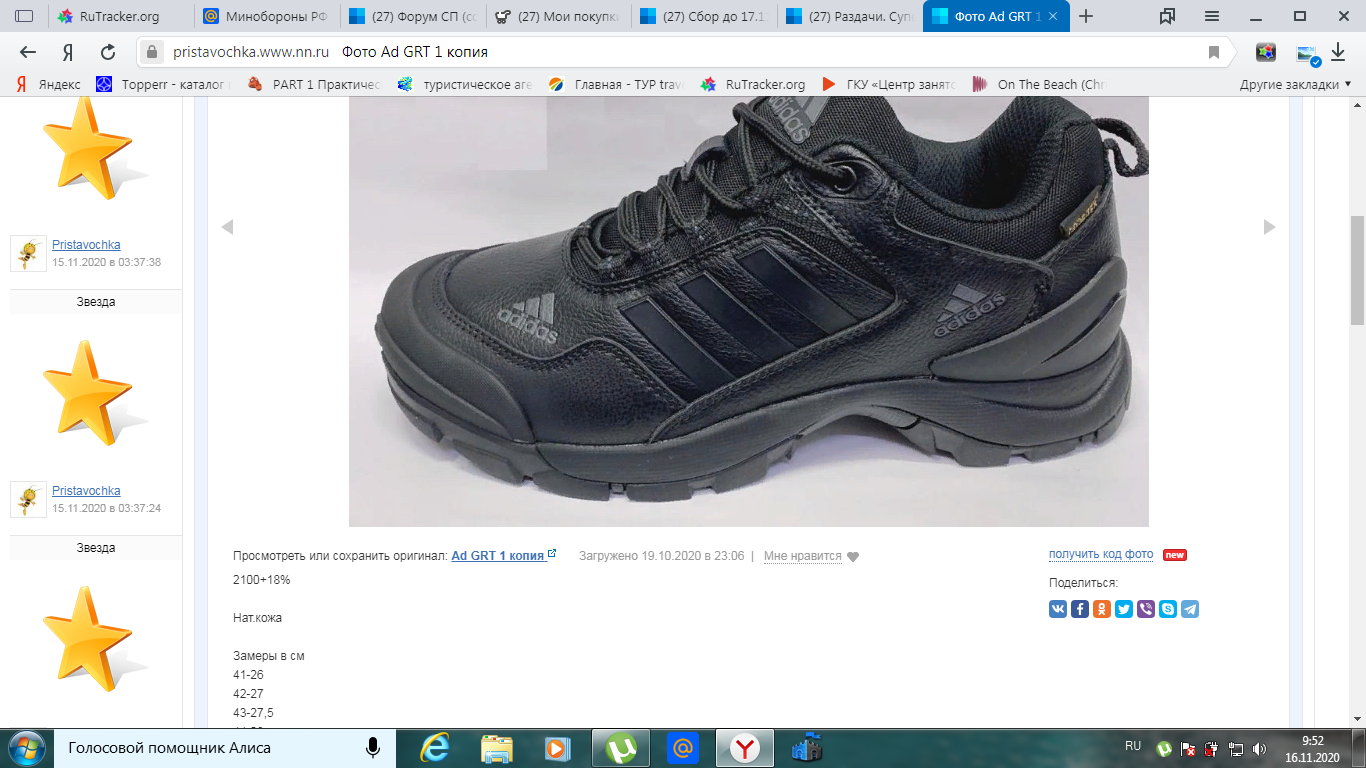Expand the Другие закладки bookmarks folder
The width and height of the screenshot is (1366, 768).
[x=1295, y=85]
